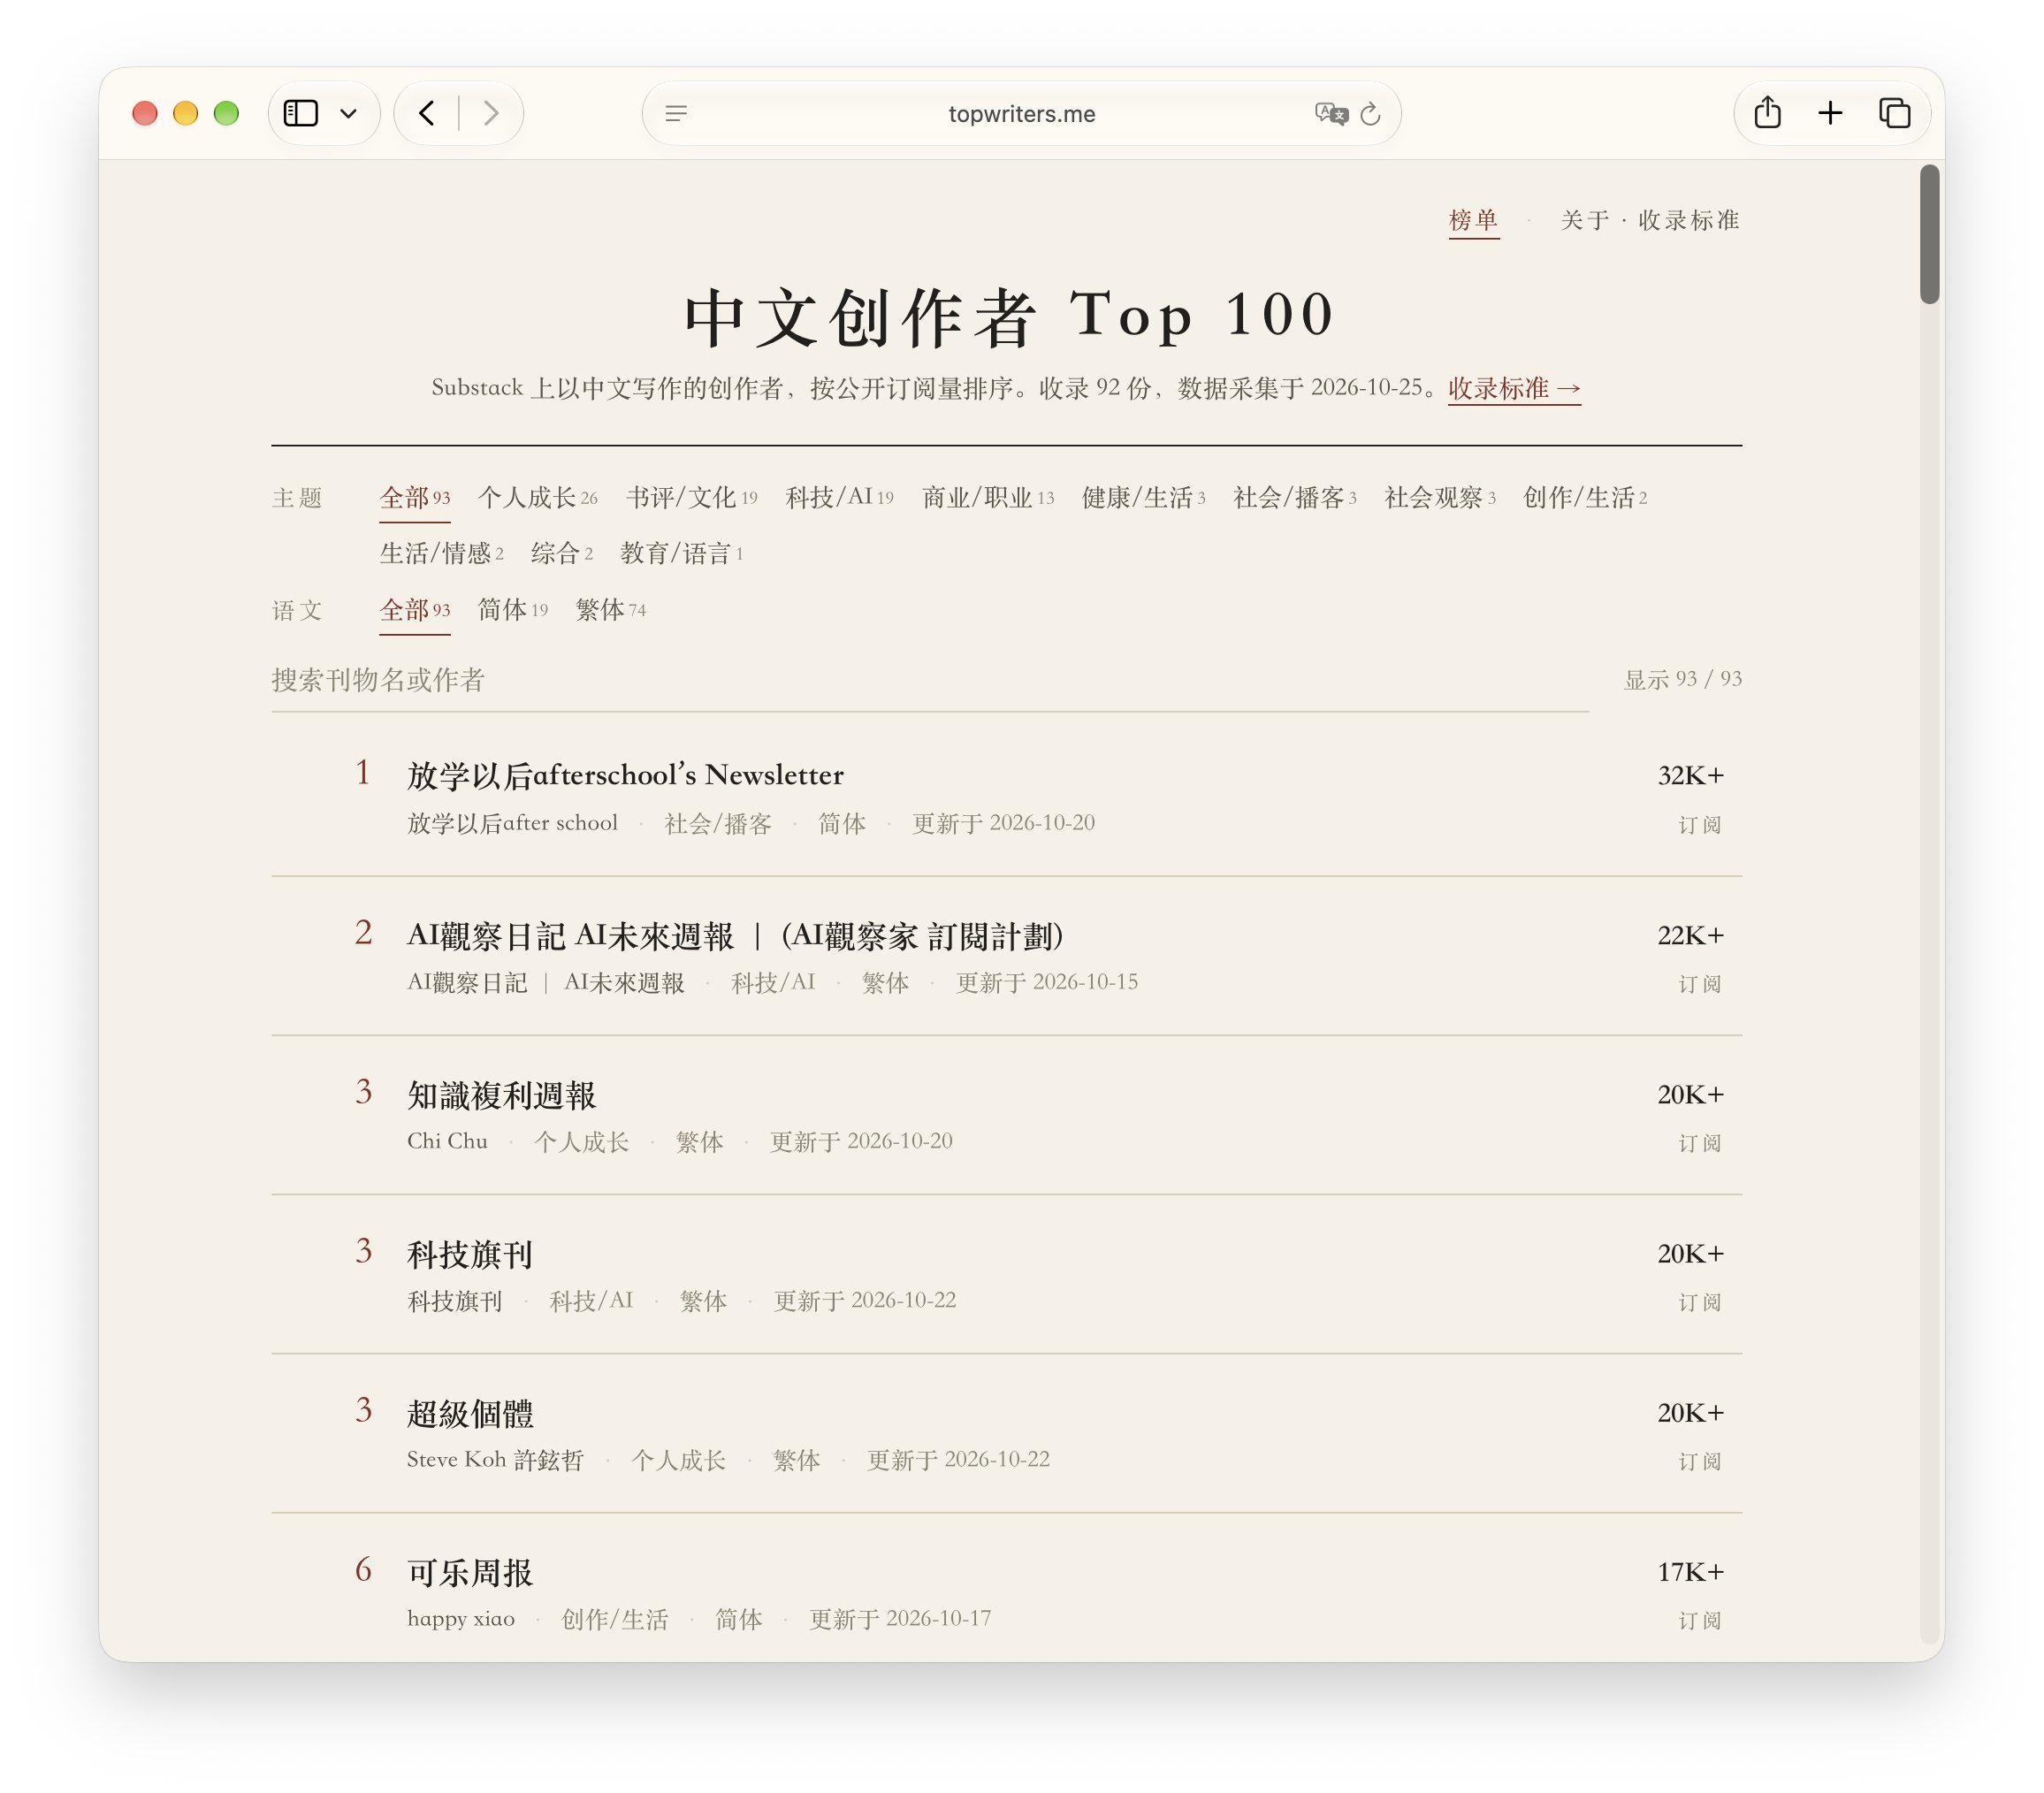This screenshot has width=2044, height=1793.
Task: Filter by topic 生活/情感
Action: (x=441, y=553)
